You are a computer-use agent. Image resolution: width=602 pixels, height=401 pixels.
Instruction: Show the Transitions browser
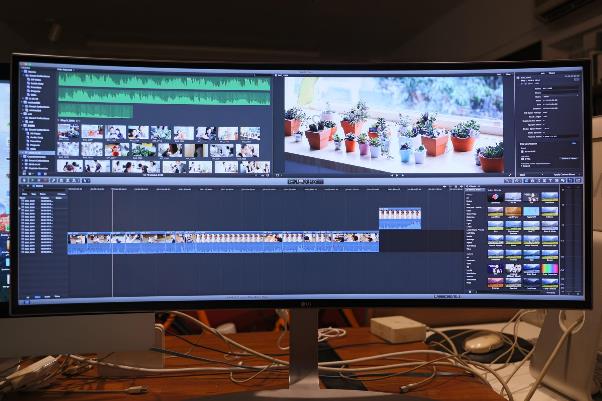coord(544,181)
